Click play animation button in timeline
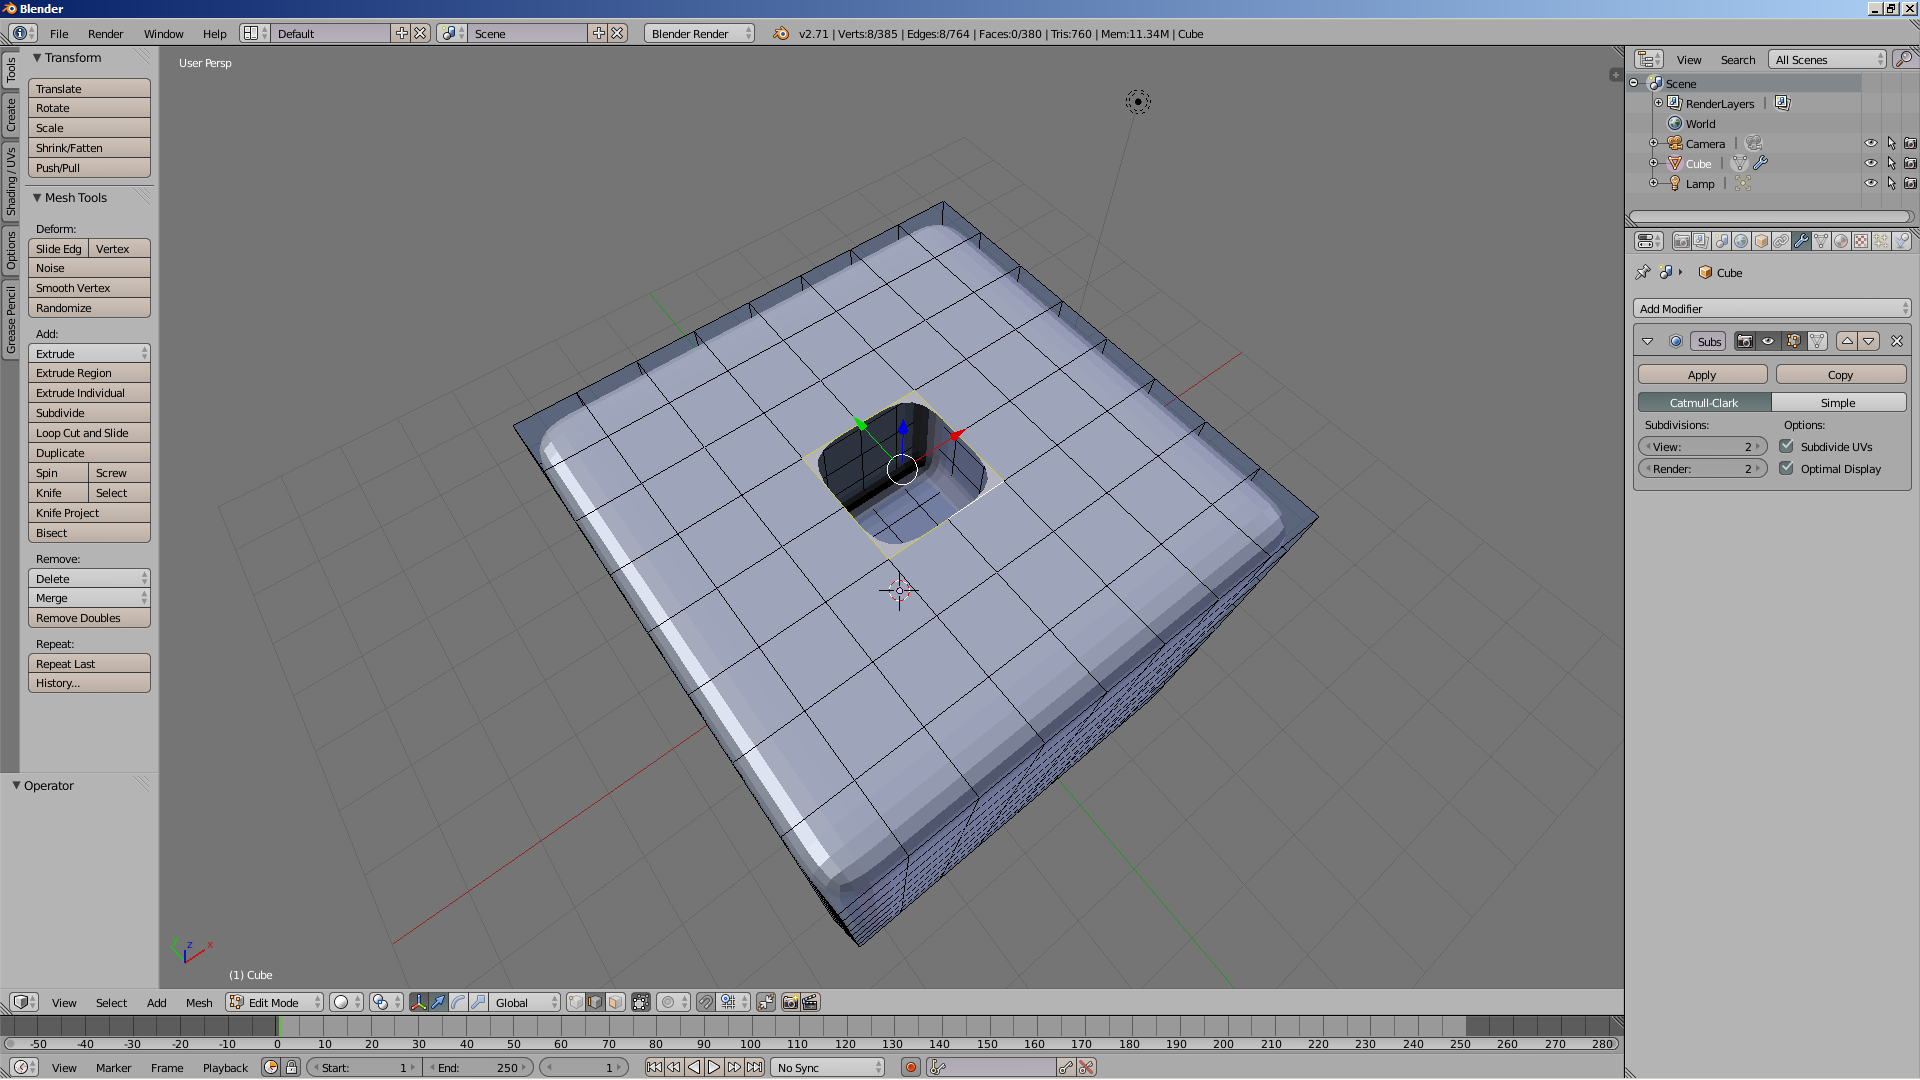The image size is (1920, 1080). click(x=714, y=1067)
